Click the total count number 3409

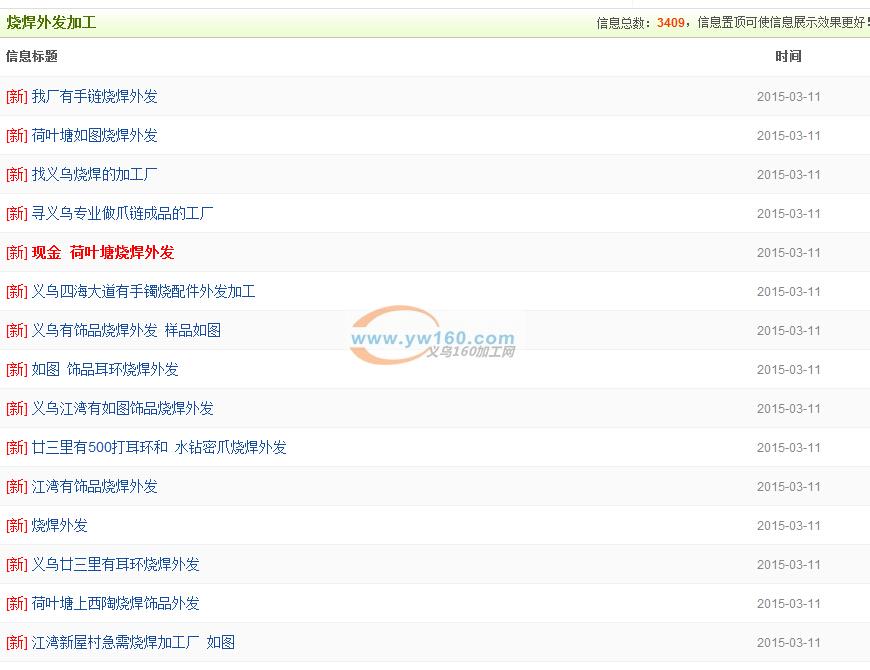click(x=670, y=23)
